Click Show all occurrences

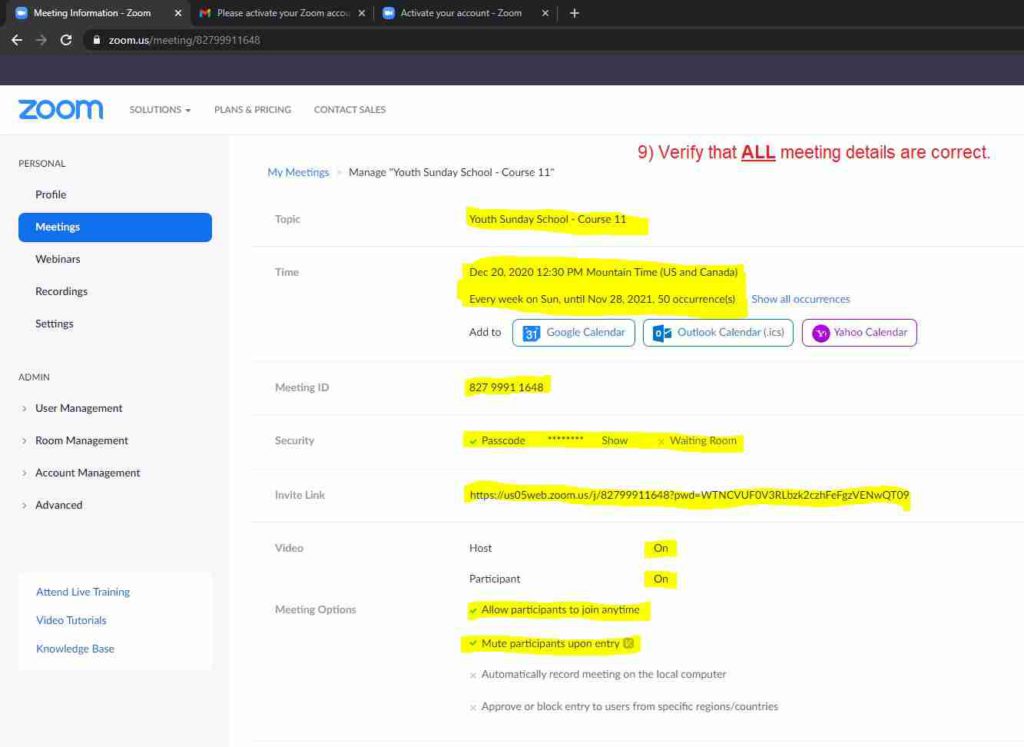[x=801, y=299]
